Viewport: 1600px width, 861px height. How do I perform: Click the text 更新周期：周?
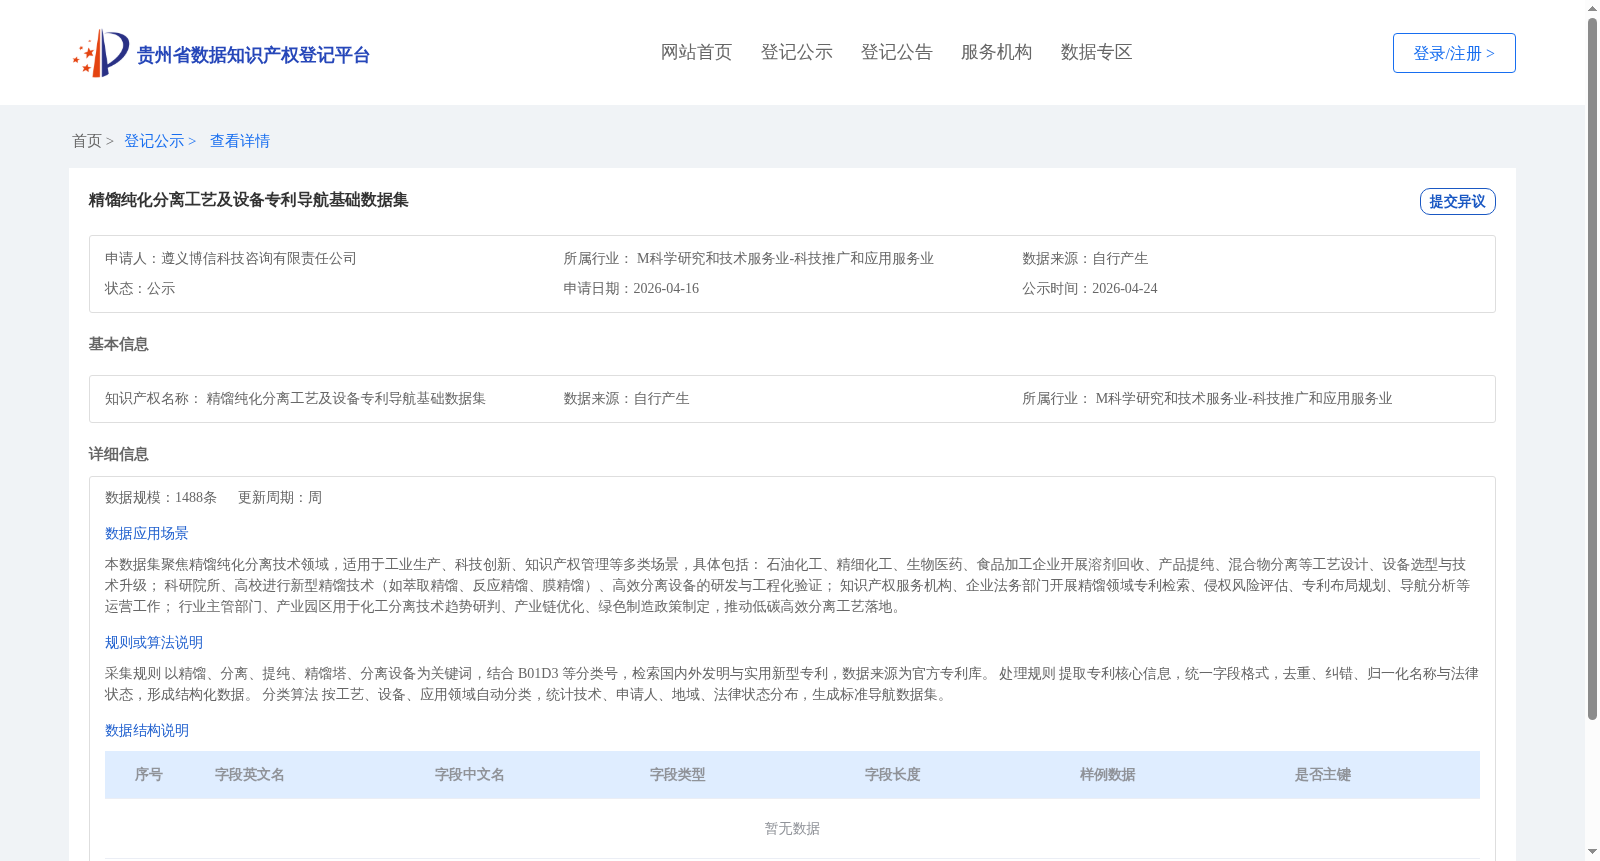coord(280,497)
